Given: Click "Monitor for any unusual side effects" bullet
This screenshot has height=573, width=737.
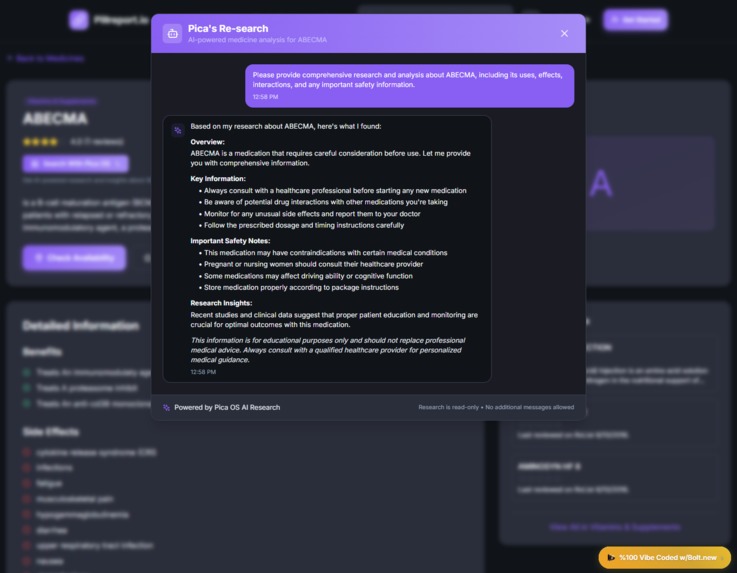Looking at the screenshot, I should [312, 214].
